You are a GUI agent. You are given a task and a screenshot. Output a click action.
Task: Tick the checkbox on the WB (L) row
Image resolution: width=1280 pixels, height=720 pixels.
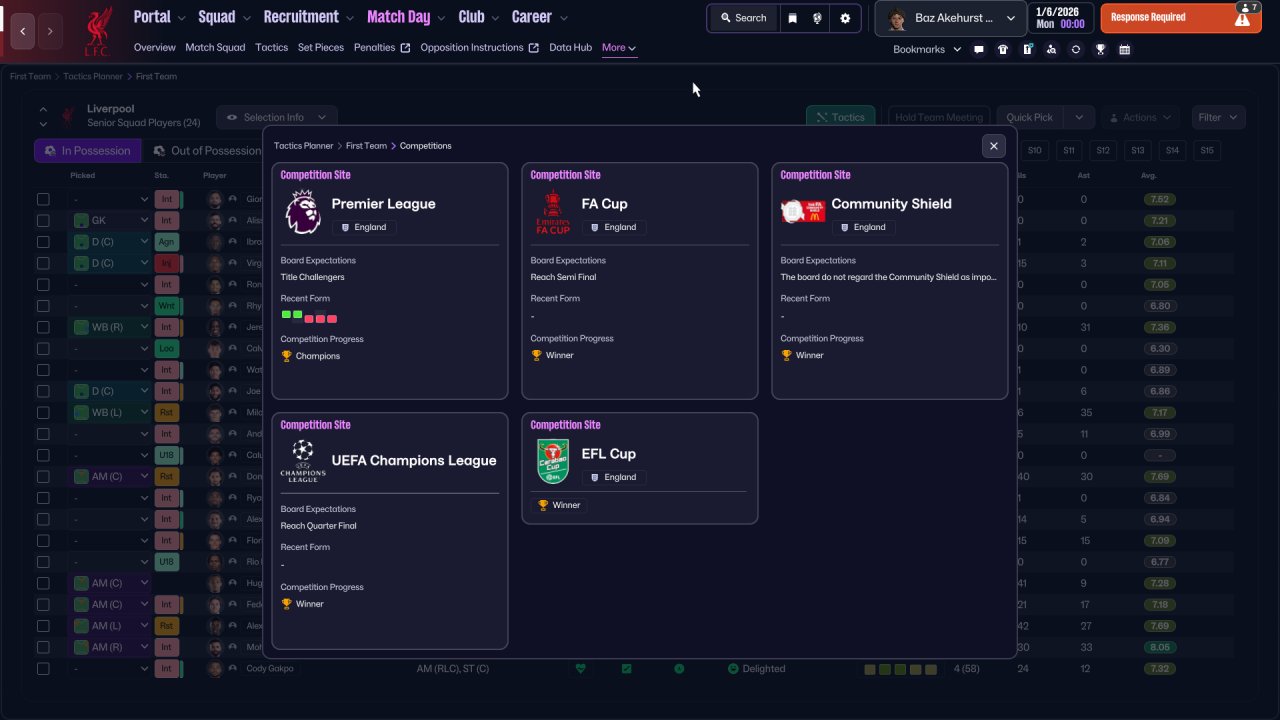pos(43,413)
